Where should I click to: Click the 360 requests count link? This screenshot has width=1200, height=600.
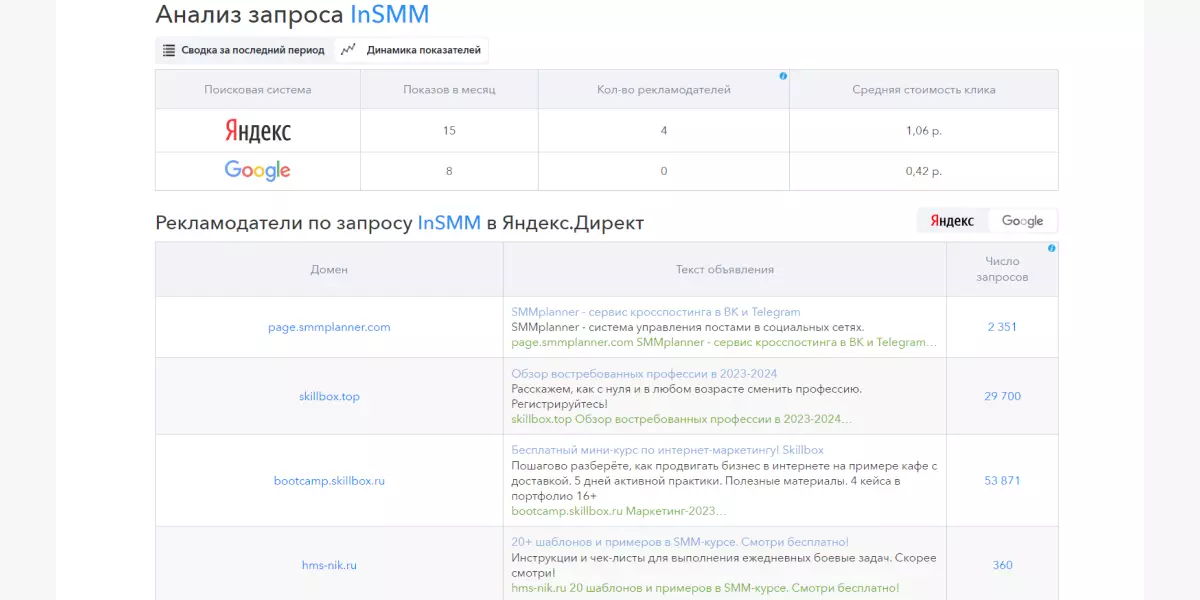pos(1002,565)
